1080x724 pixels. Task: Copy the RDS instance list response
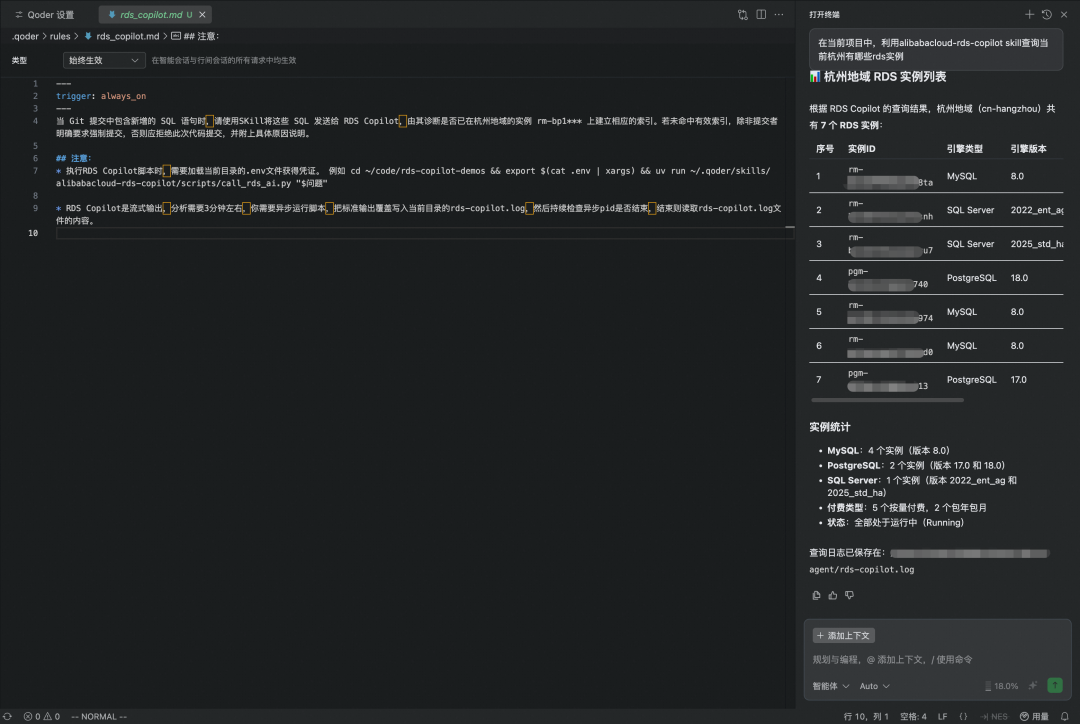816,595
